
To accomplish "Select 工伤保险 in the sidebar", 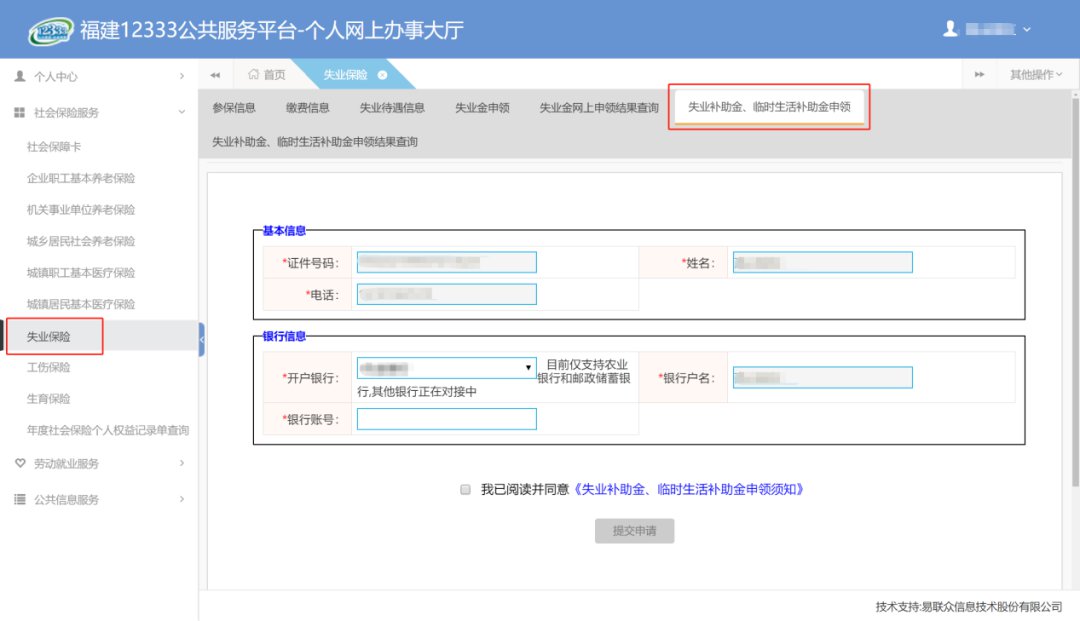I will coord(49,367).
